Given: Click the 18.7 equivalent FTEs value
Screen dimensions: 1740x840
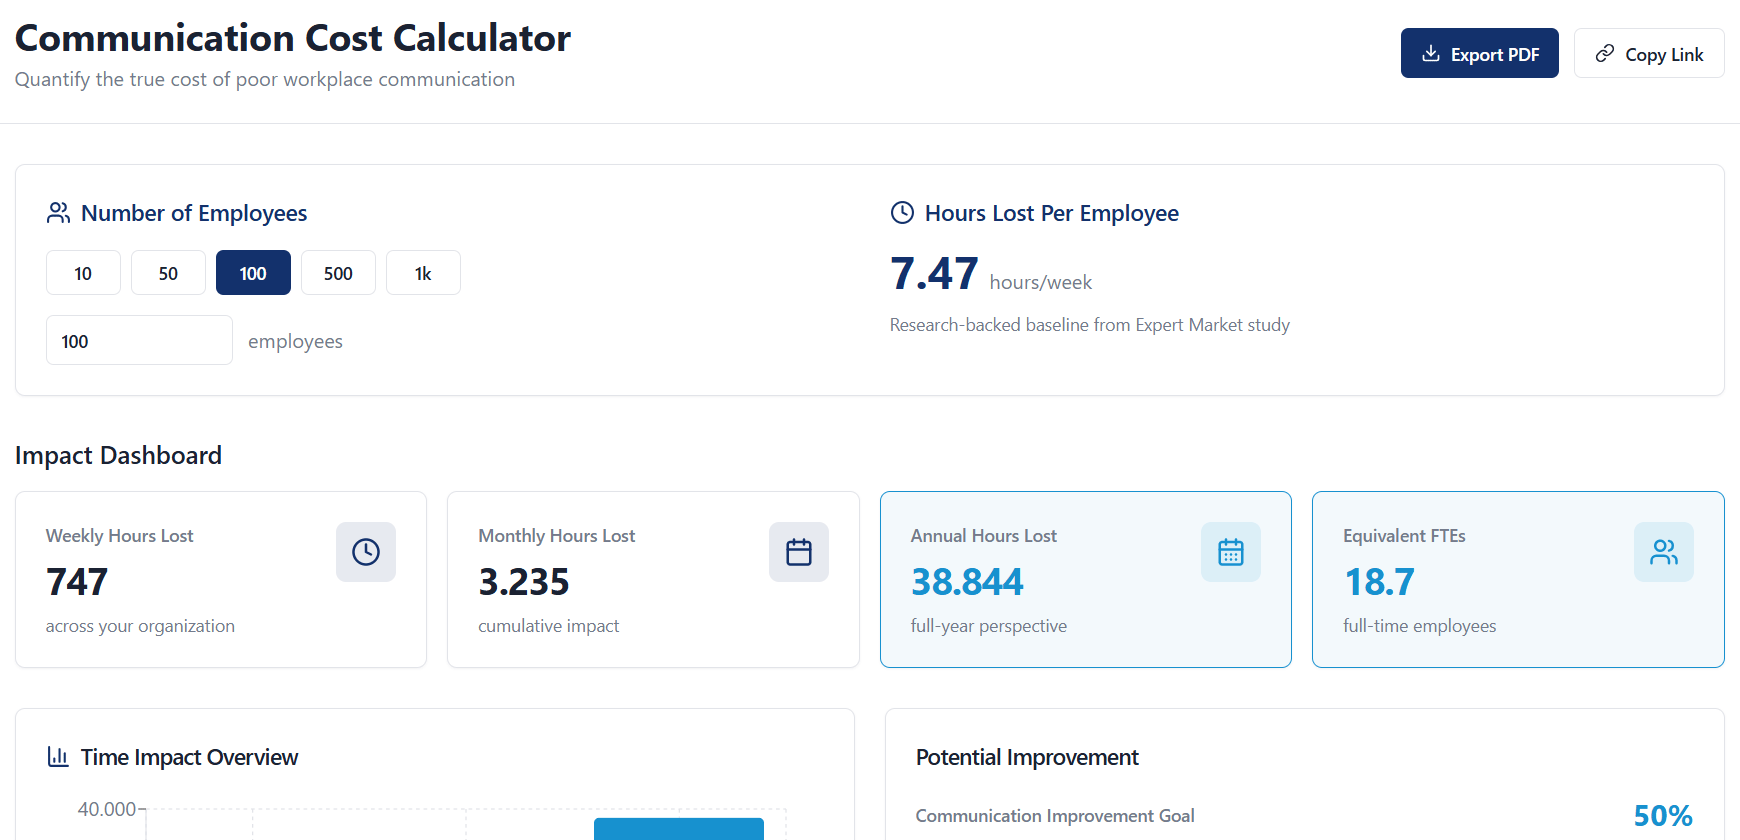Looking at the screenshot, I should pyautogui.click(x=1379, y=582).
